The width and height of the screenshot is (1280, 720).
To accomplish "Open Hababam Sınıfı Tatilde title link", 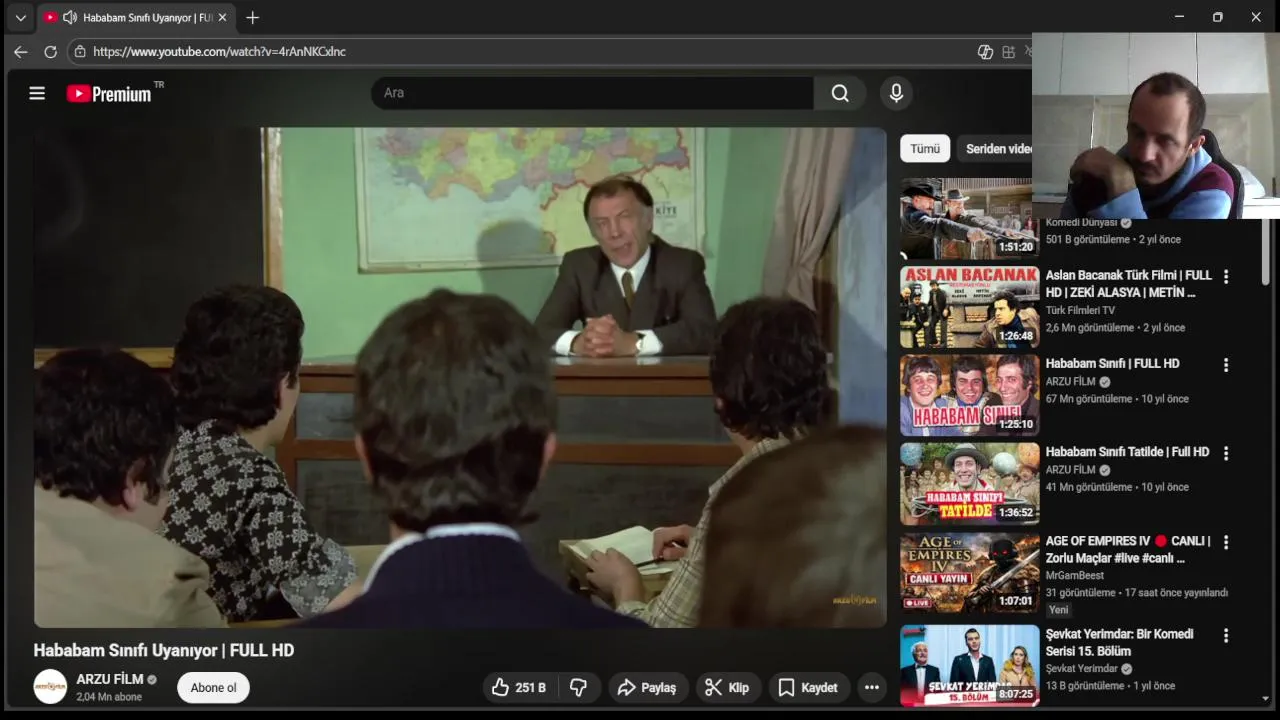I will tap(1127, 451).
